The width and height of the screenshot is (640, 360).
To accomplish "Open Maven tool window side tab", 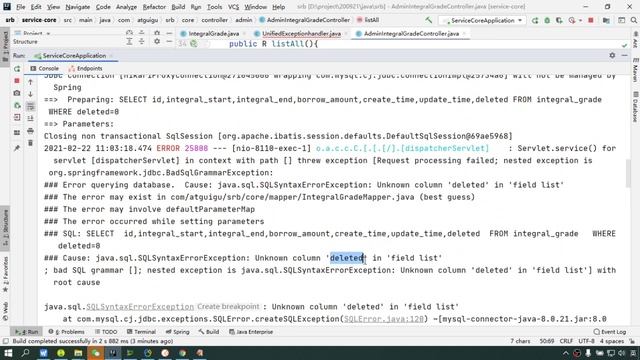I will point(635,69).
